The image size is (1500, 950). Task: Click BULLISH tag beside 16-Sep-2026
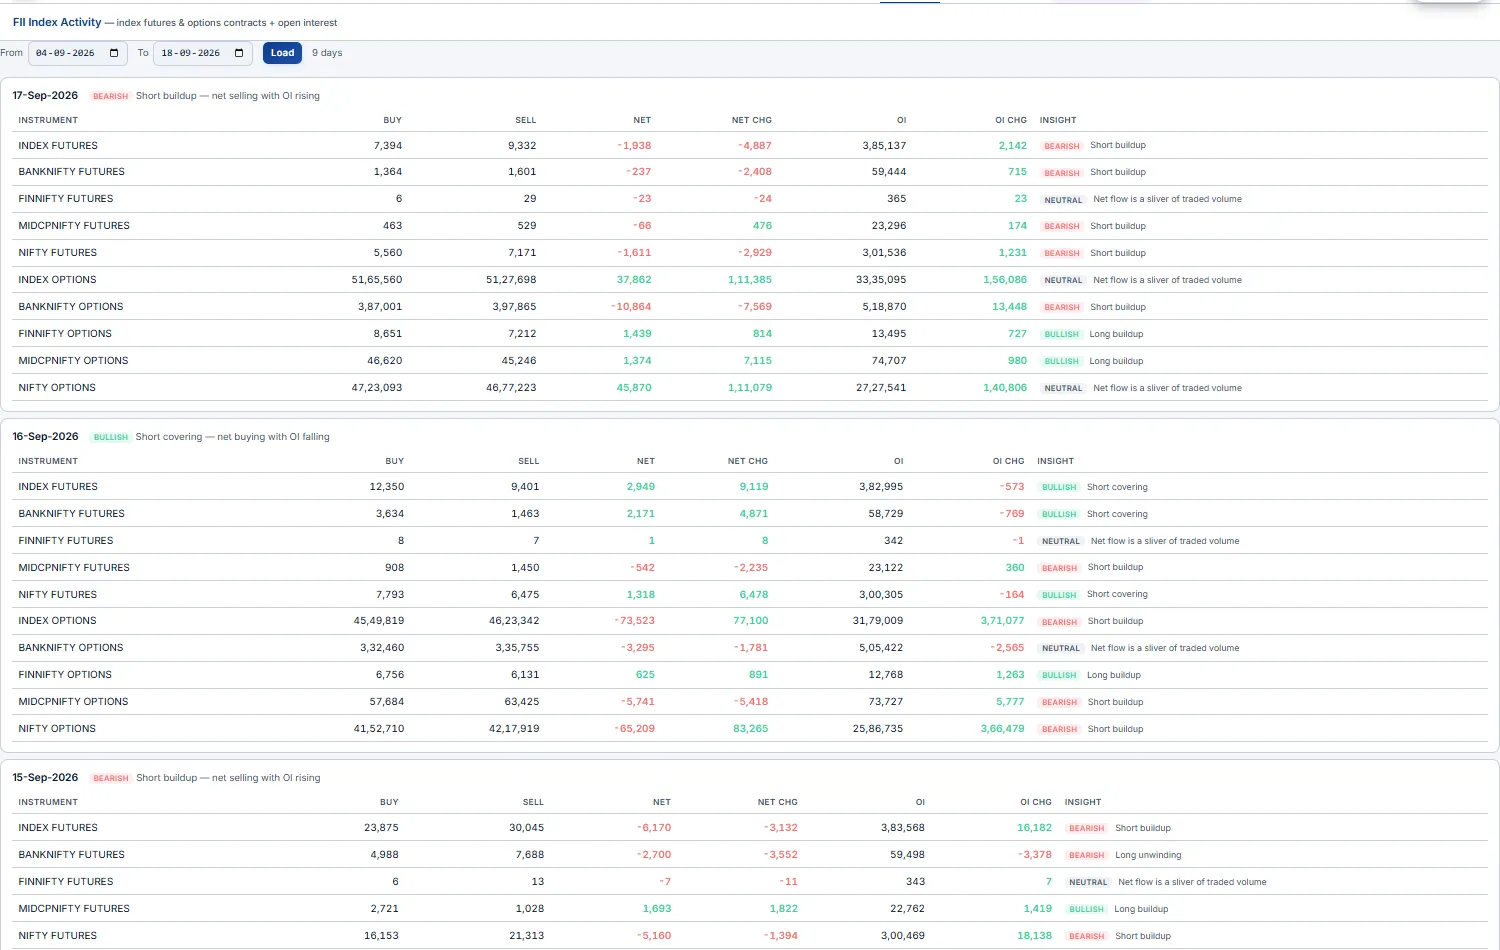(110, 437)
